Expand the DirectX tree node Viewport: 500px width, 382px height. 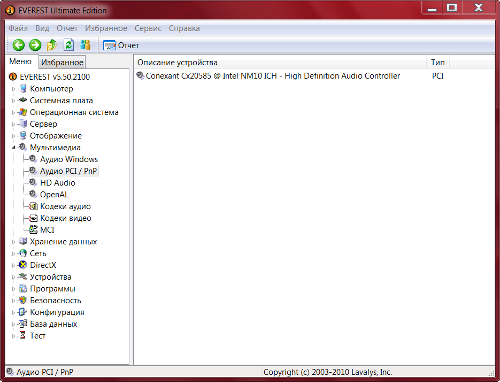[14, 265]
